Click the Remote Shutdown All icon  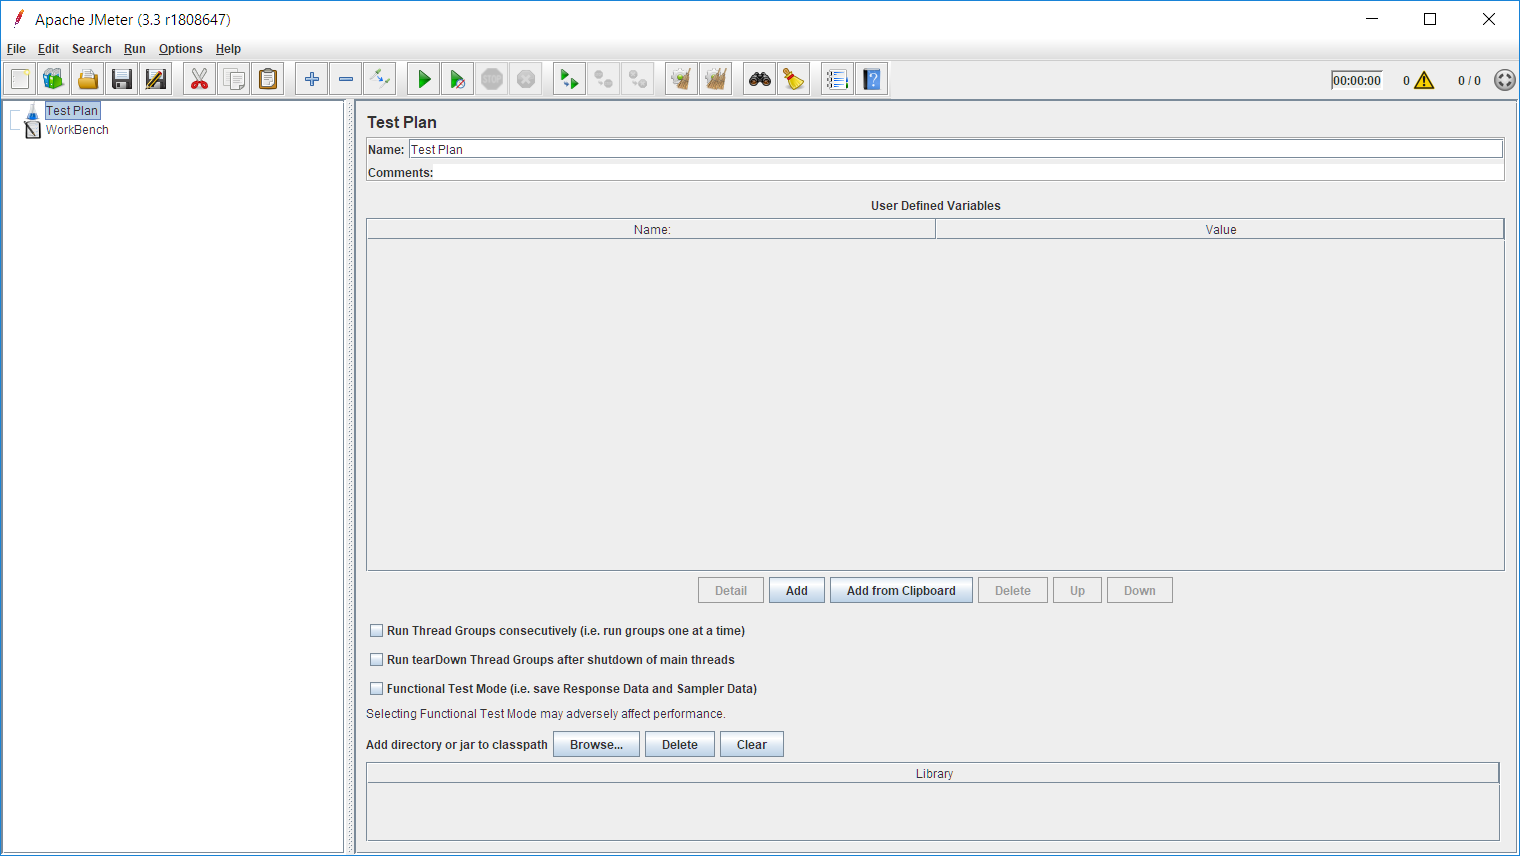(x=638, y=79)
